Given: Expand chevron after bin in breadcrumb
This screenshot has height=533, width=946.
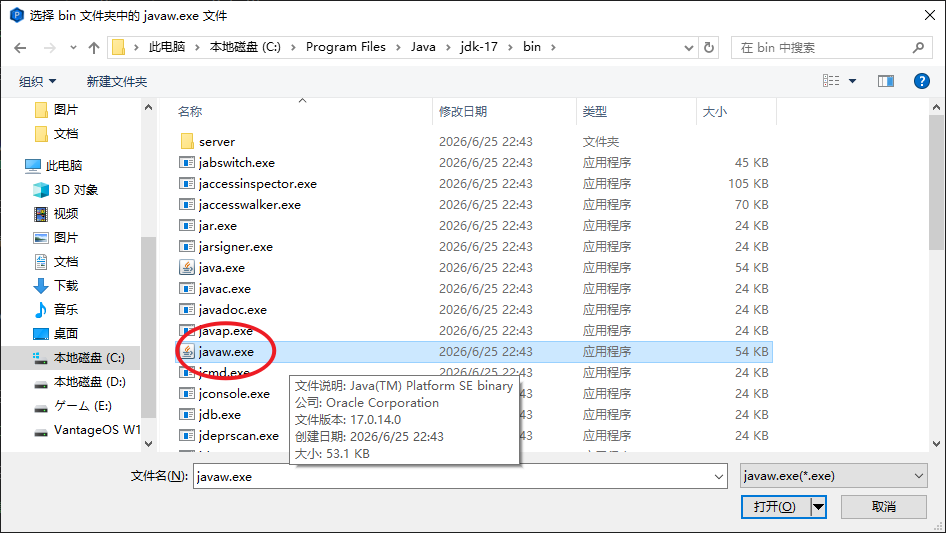Looking at the screenshot, I should tap(553, 48).
